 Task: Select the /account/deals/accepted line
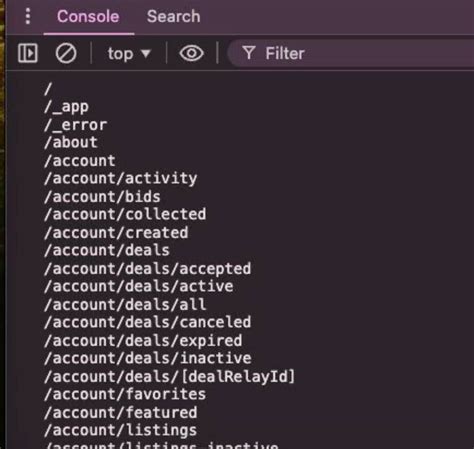(148, 269)
